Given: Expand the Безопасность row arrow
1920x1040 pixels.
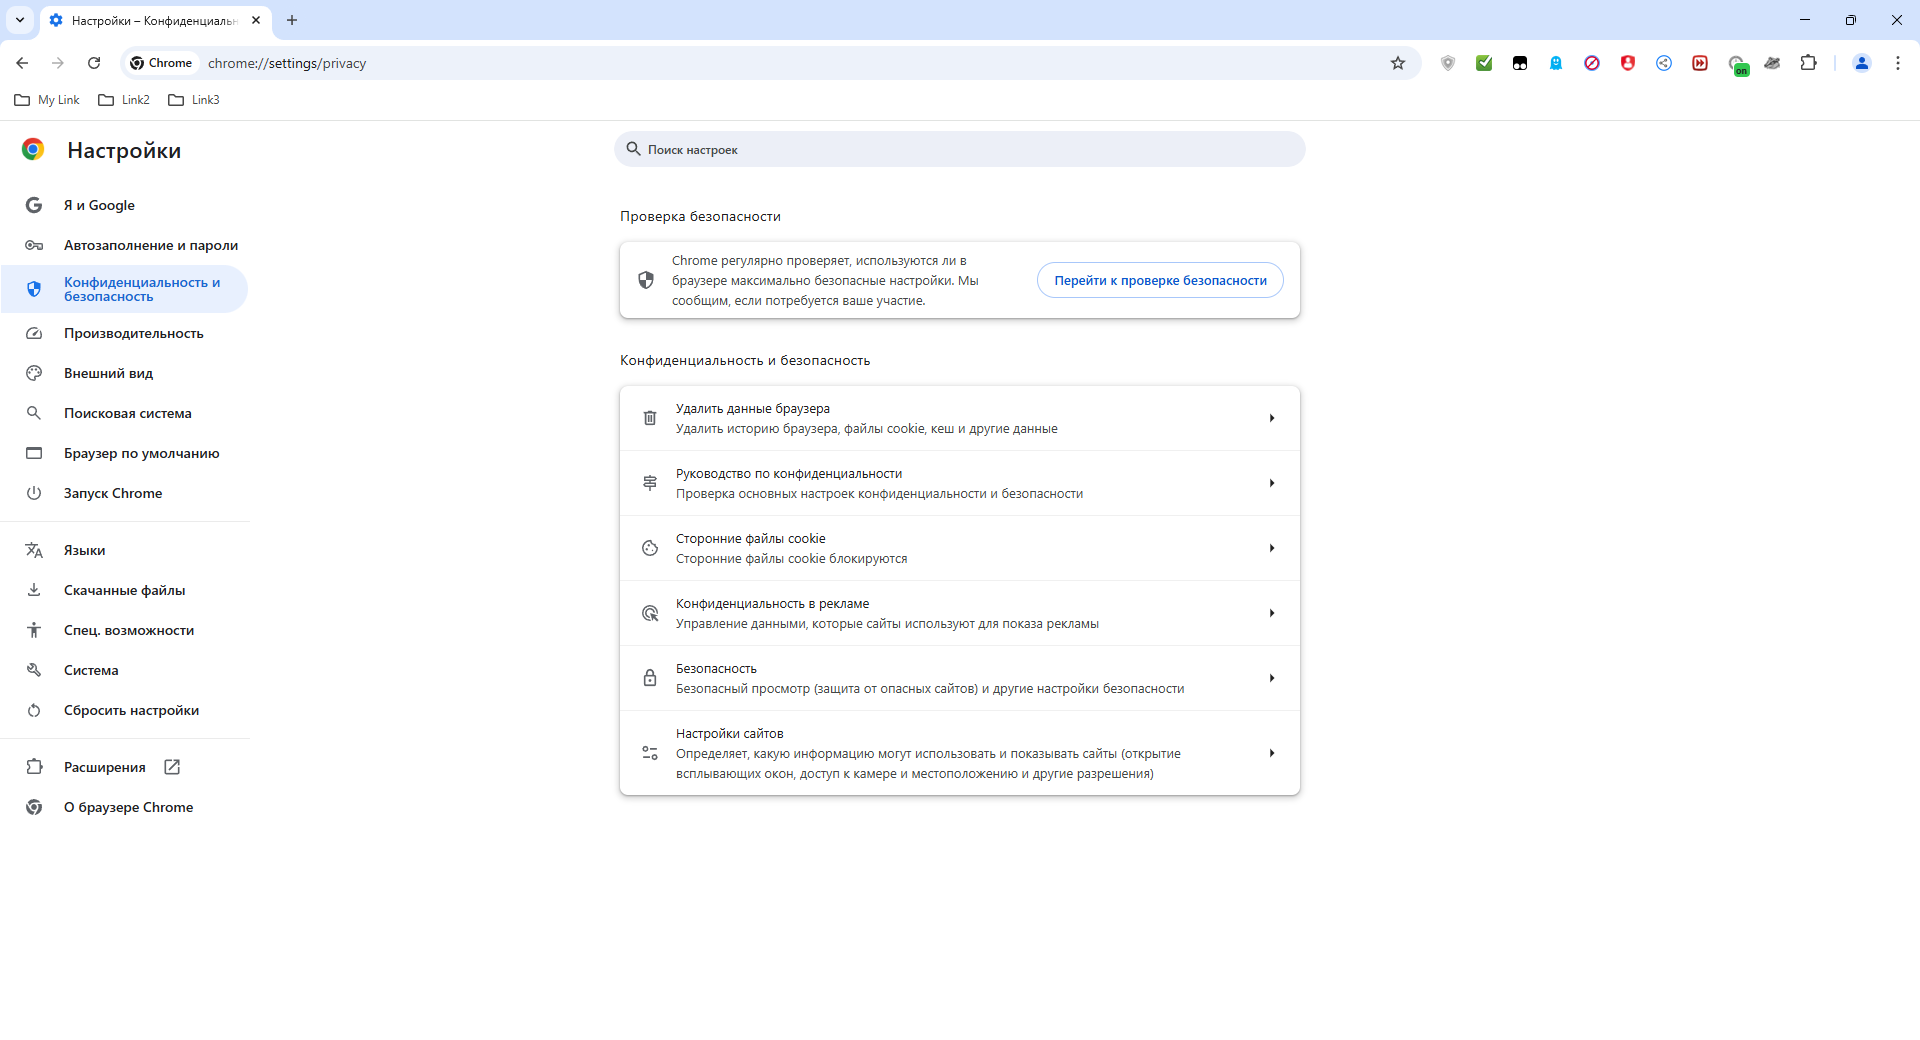Looking at the screenshot, I should click(x=1272, y=678).
